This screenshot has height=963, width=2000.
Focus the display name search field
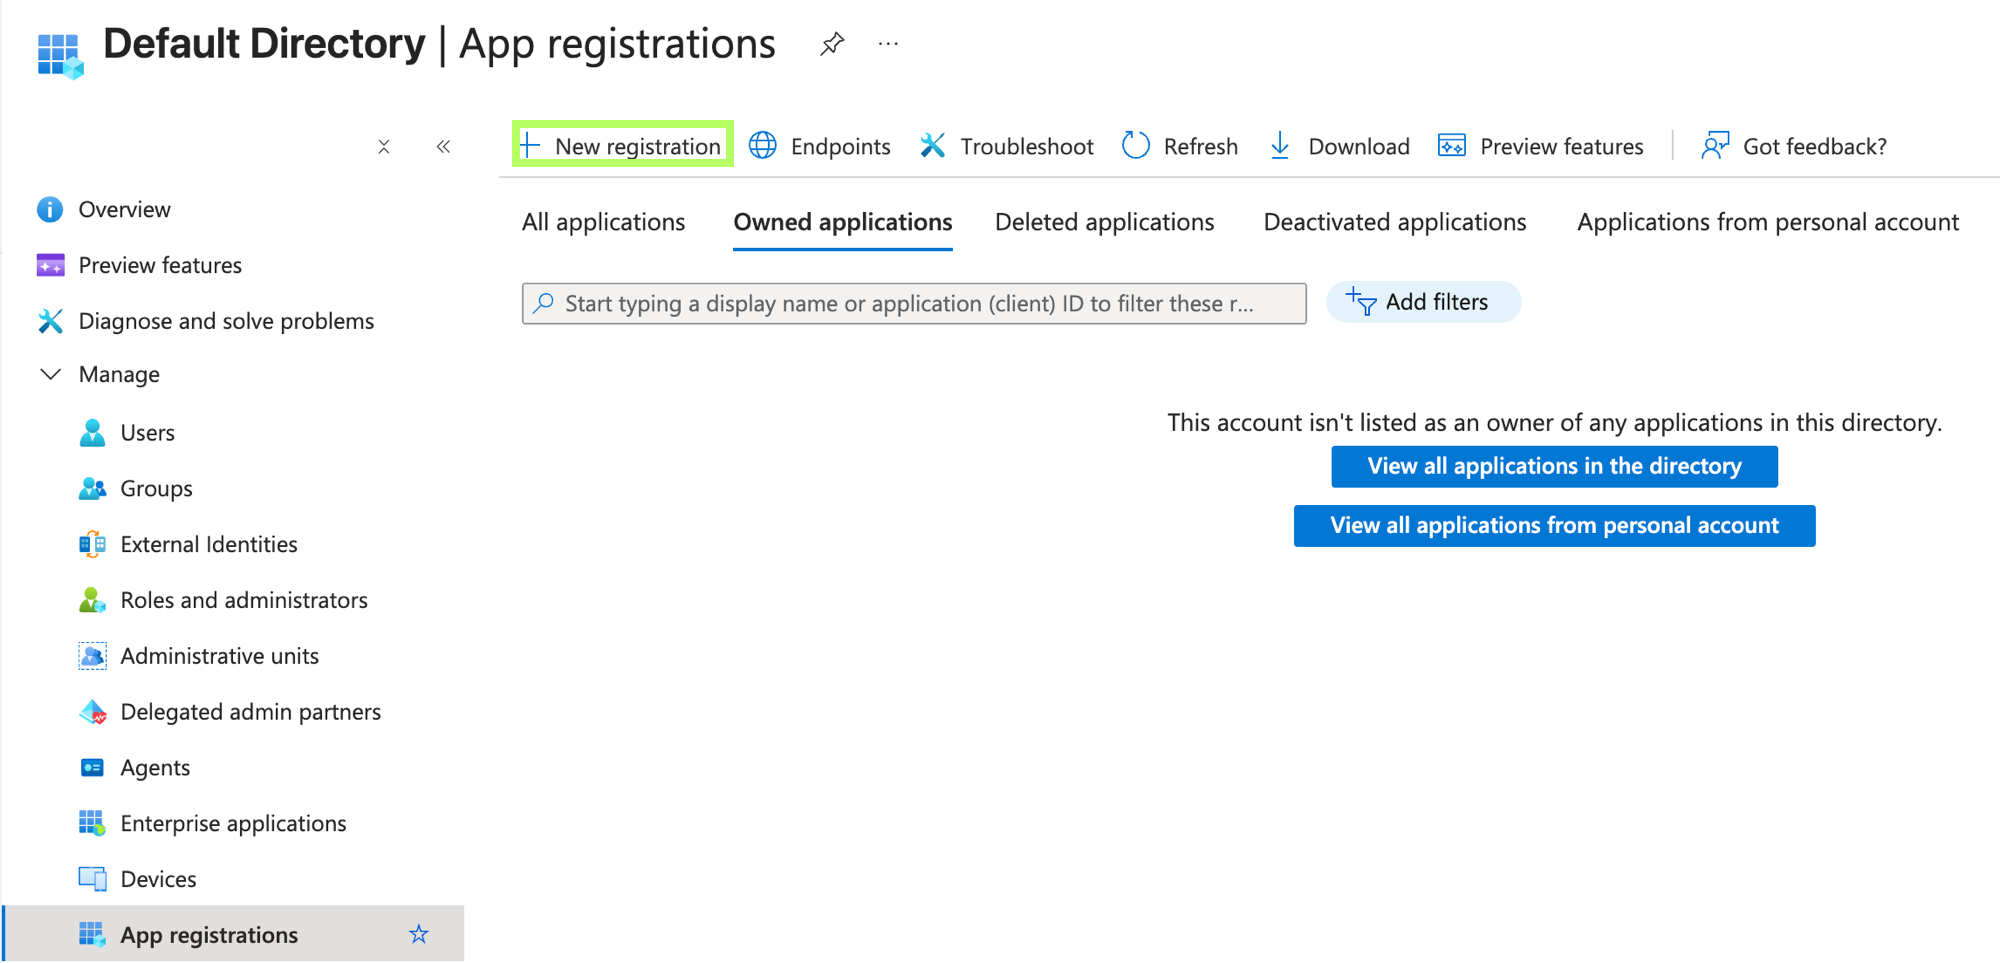coord(914,303)
